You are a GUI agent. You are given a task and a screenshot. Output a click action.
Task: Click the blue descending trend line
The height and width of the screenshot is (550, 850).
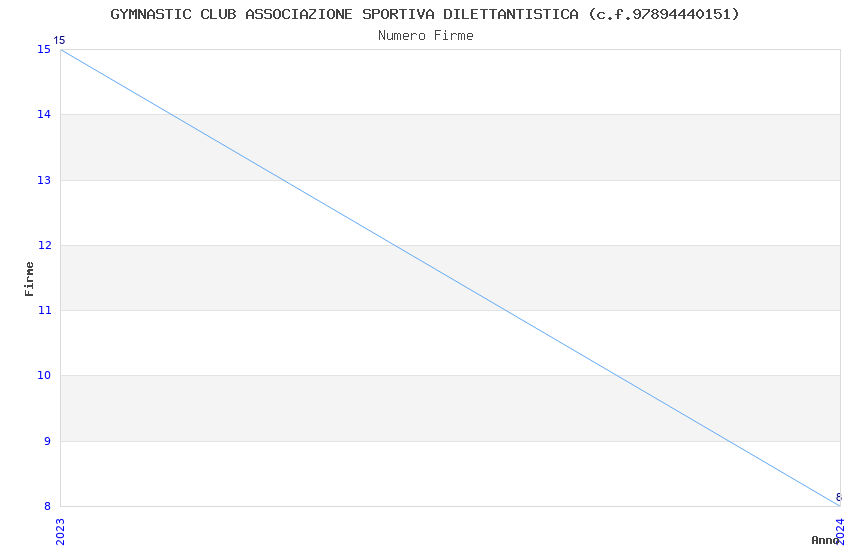point(450,277)
